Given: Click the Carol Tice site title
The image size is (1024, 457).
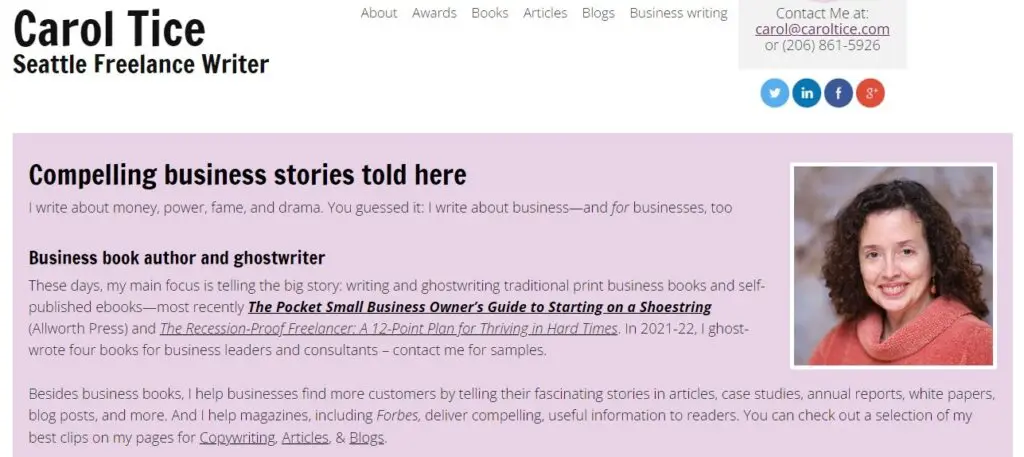Looking at the screenshot, I should [109, 28].
